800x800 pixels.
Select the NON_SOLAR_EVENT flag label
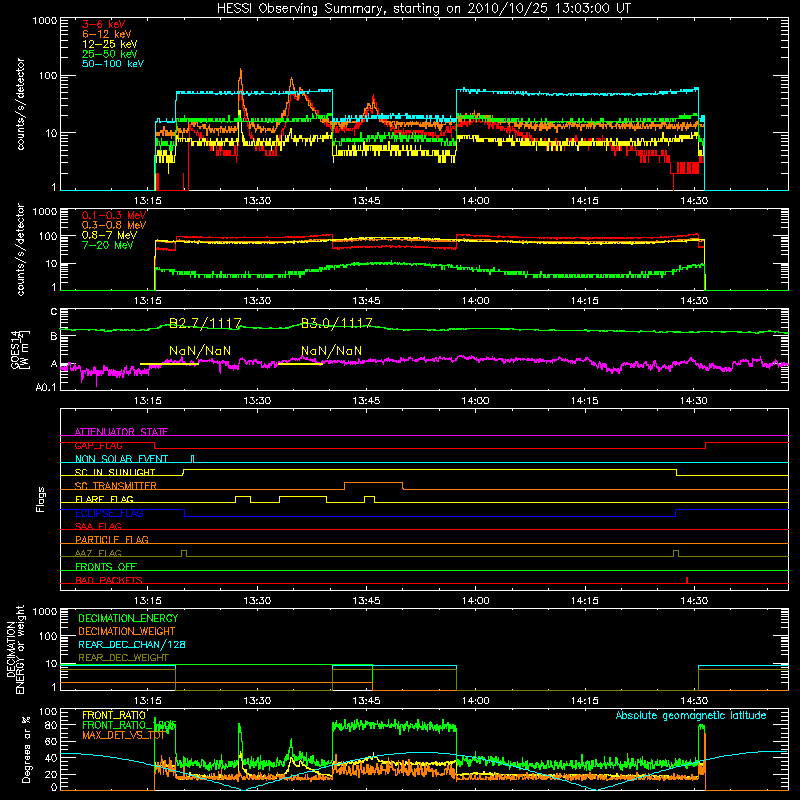click(121, 459)
